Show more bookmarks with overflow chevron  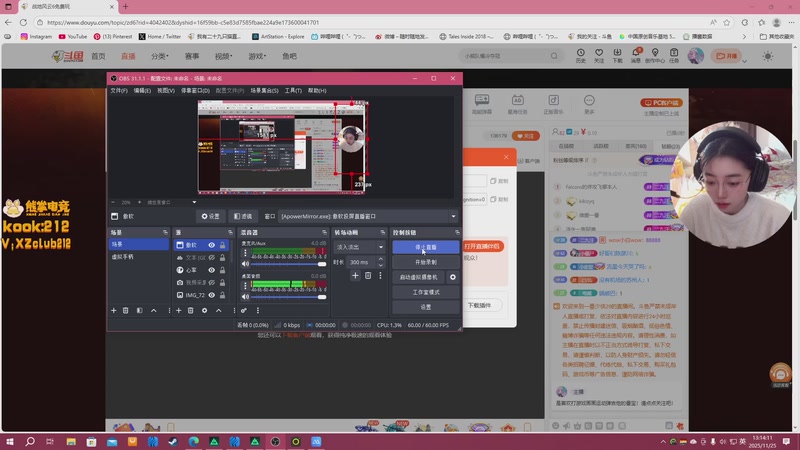coord(744,37)
